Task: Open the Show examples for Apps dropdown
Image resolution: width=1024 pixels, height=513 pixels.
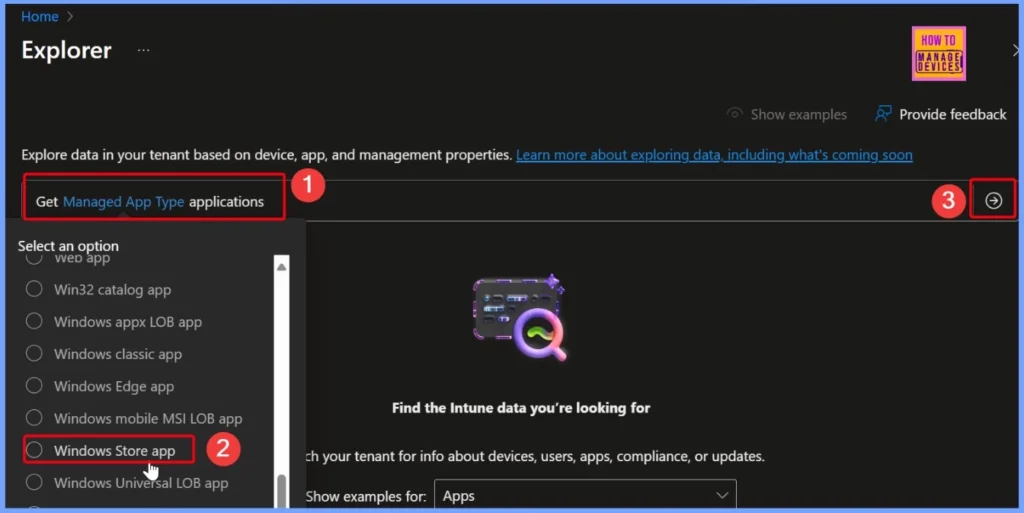Action: tap(585, 495)
